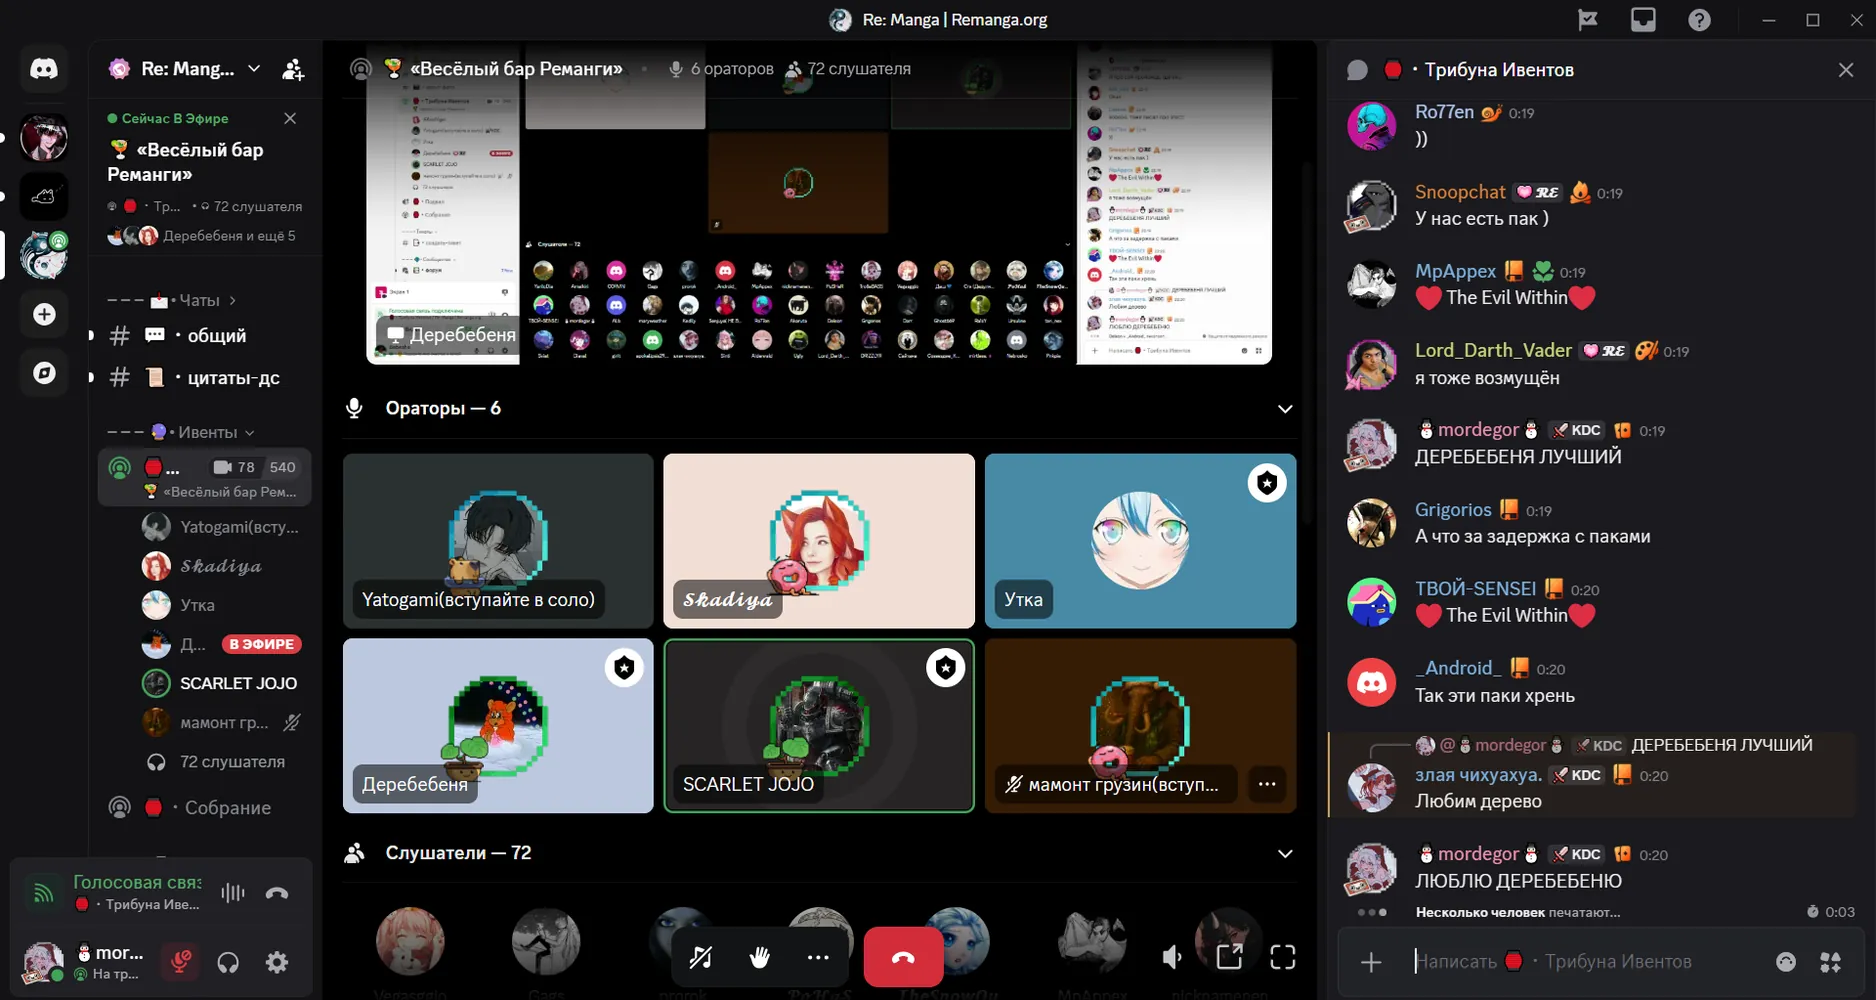This screenshot has width=1876, height=1000.
Task: Click Yatogami in sidebar speaker list
Action: 221,526
